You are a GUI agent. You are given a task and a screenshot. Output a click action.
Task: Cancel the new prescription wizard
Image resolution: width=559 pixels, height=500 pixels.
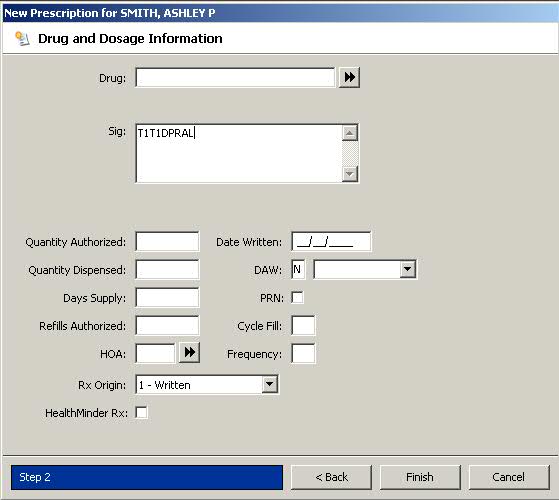(509, 477)
